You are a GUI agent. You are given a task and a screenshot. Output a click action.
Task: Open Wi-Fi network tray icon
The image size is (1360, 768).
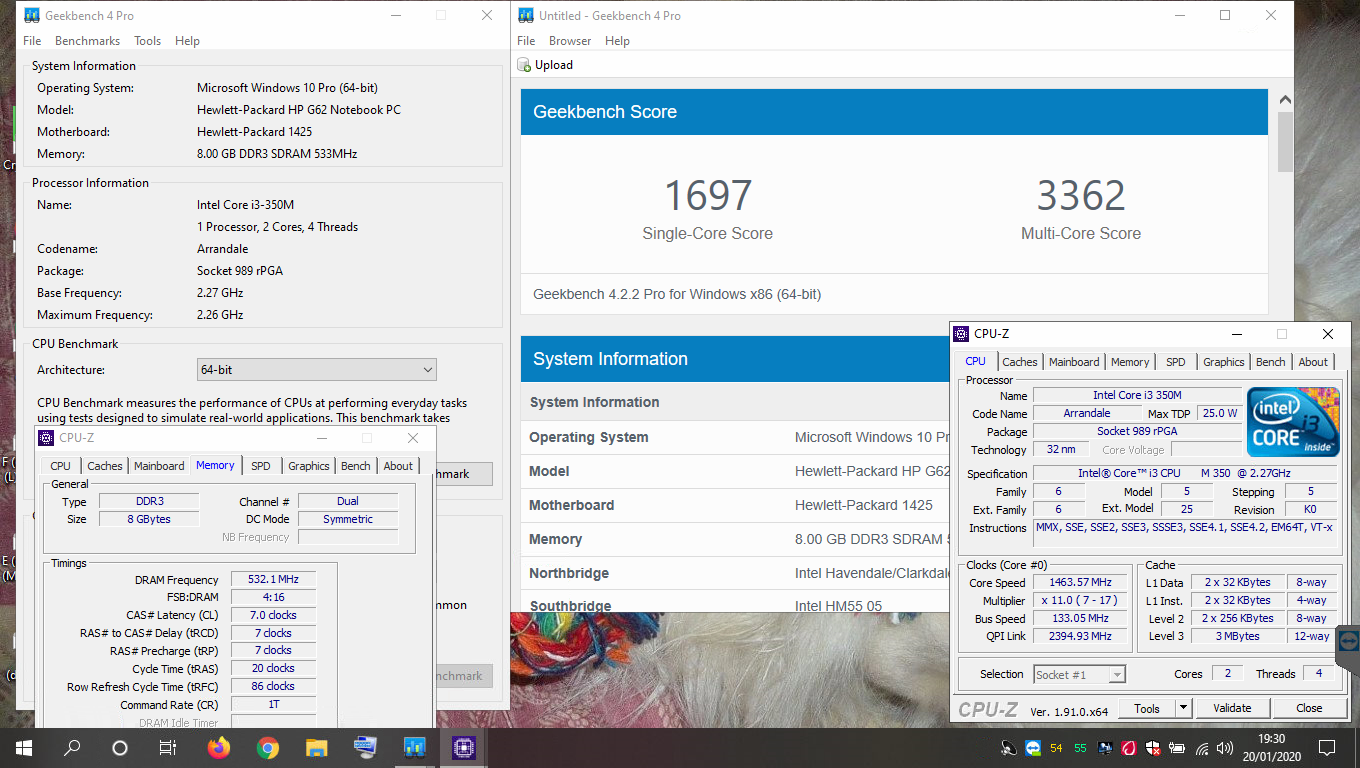coord(1201,748)
